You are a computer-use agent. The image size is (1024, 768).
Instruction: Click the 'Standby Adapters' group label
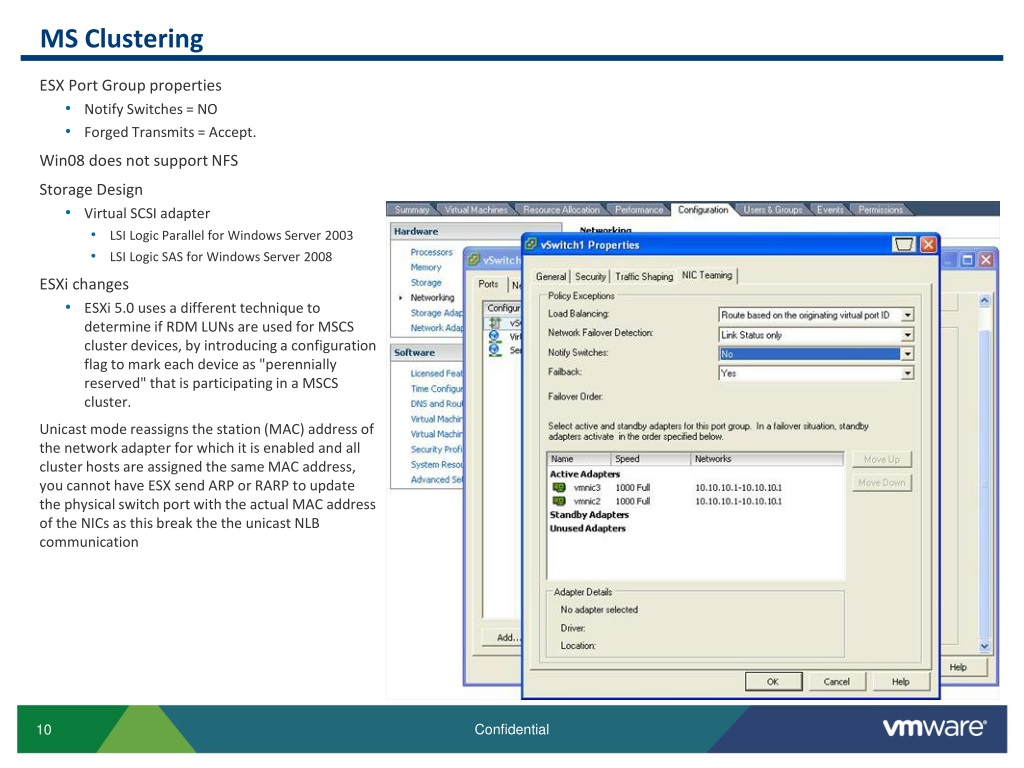point(589,515)
